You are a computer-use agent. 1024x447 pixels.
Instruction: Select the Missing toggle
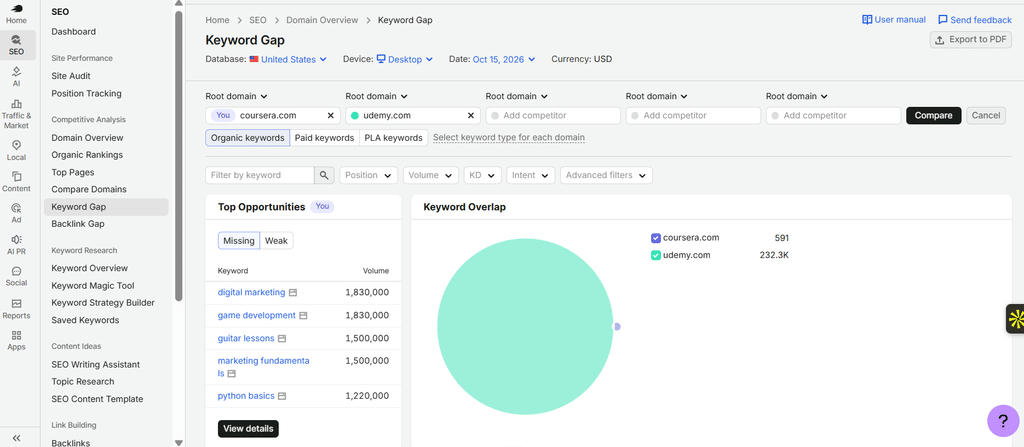[238, 240]
